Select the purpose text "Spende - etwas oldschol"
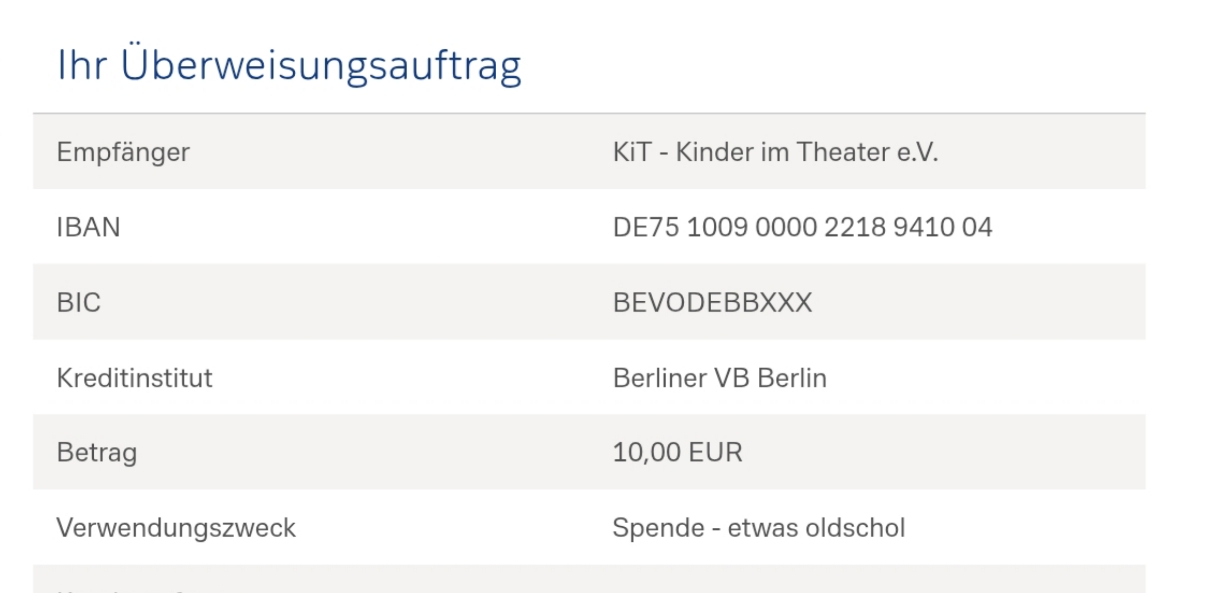Screen dimensions: 1220x593 pyautogui.click(x=758, y=528)
